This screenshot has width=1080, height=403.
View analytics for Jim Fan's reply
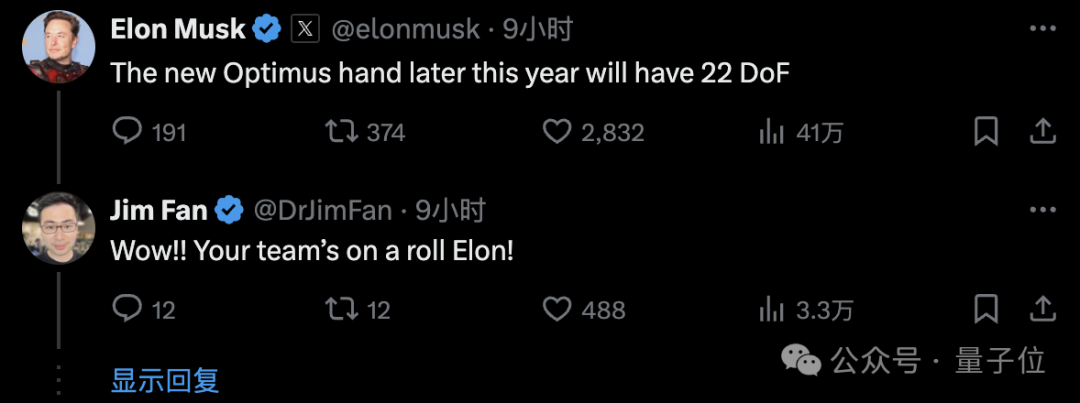click(771, 309)
